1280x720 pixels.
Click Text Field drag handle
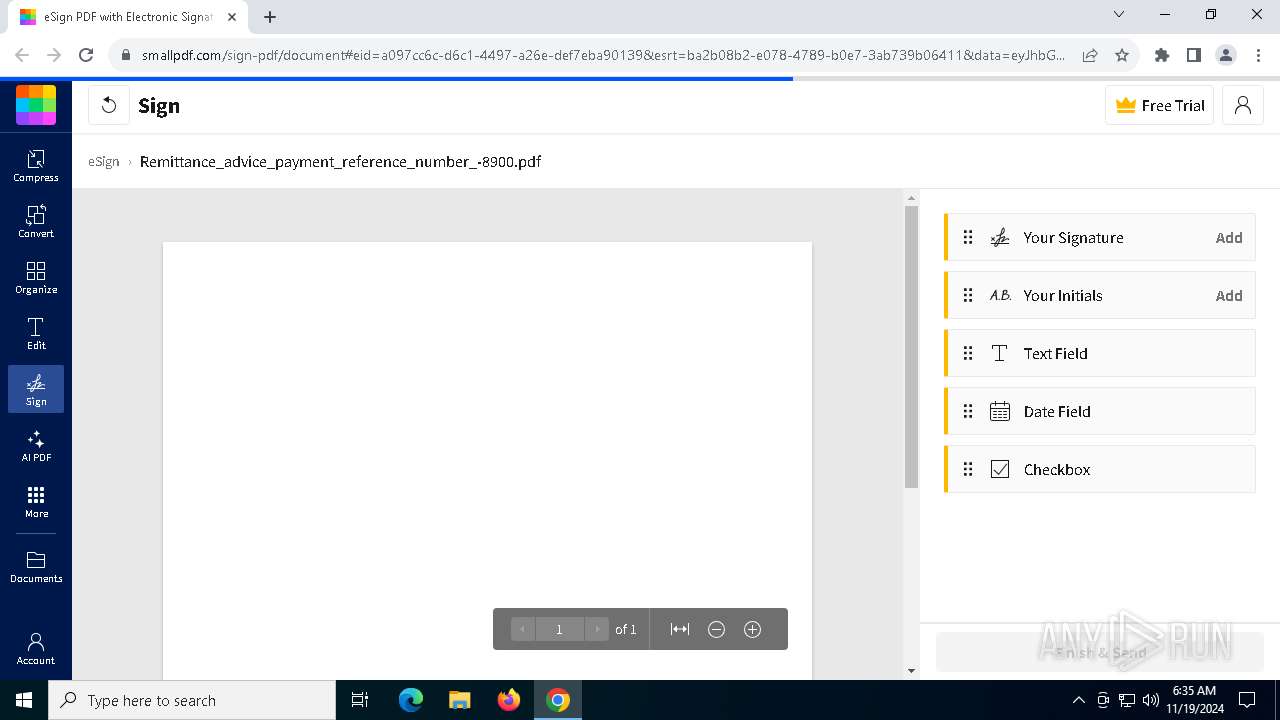[x=968, y=354]
